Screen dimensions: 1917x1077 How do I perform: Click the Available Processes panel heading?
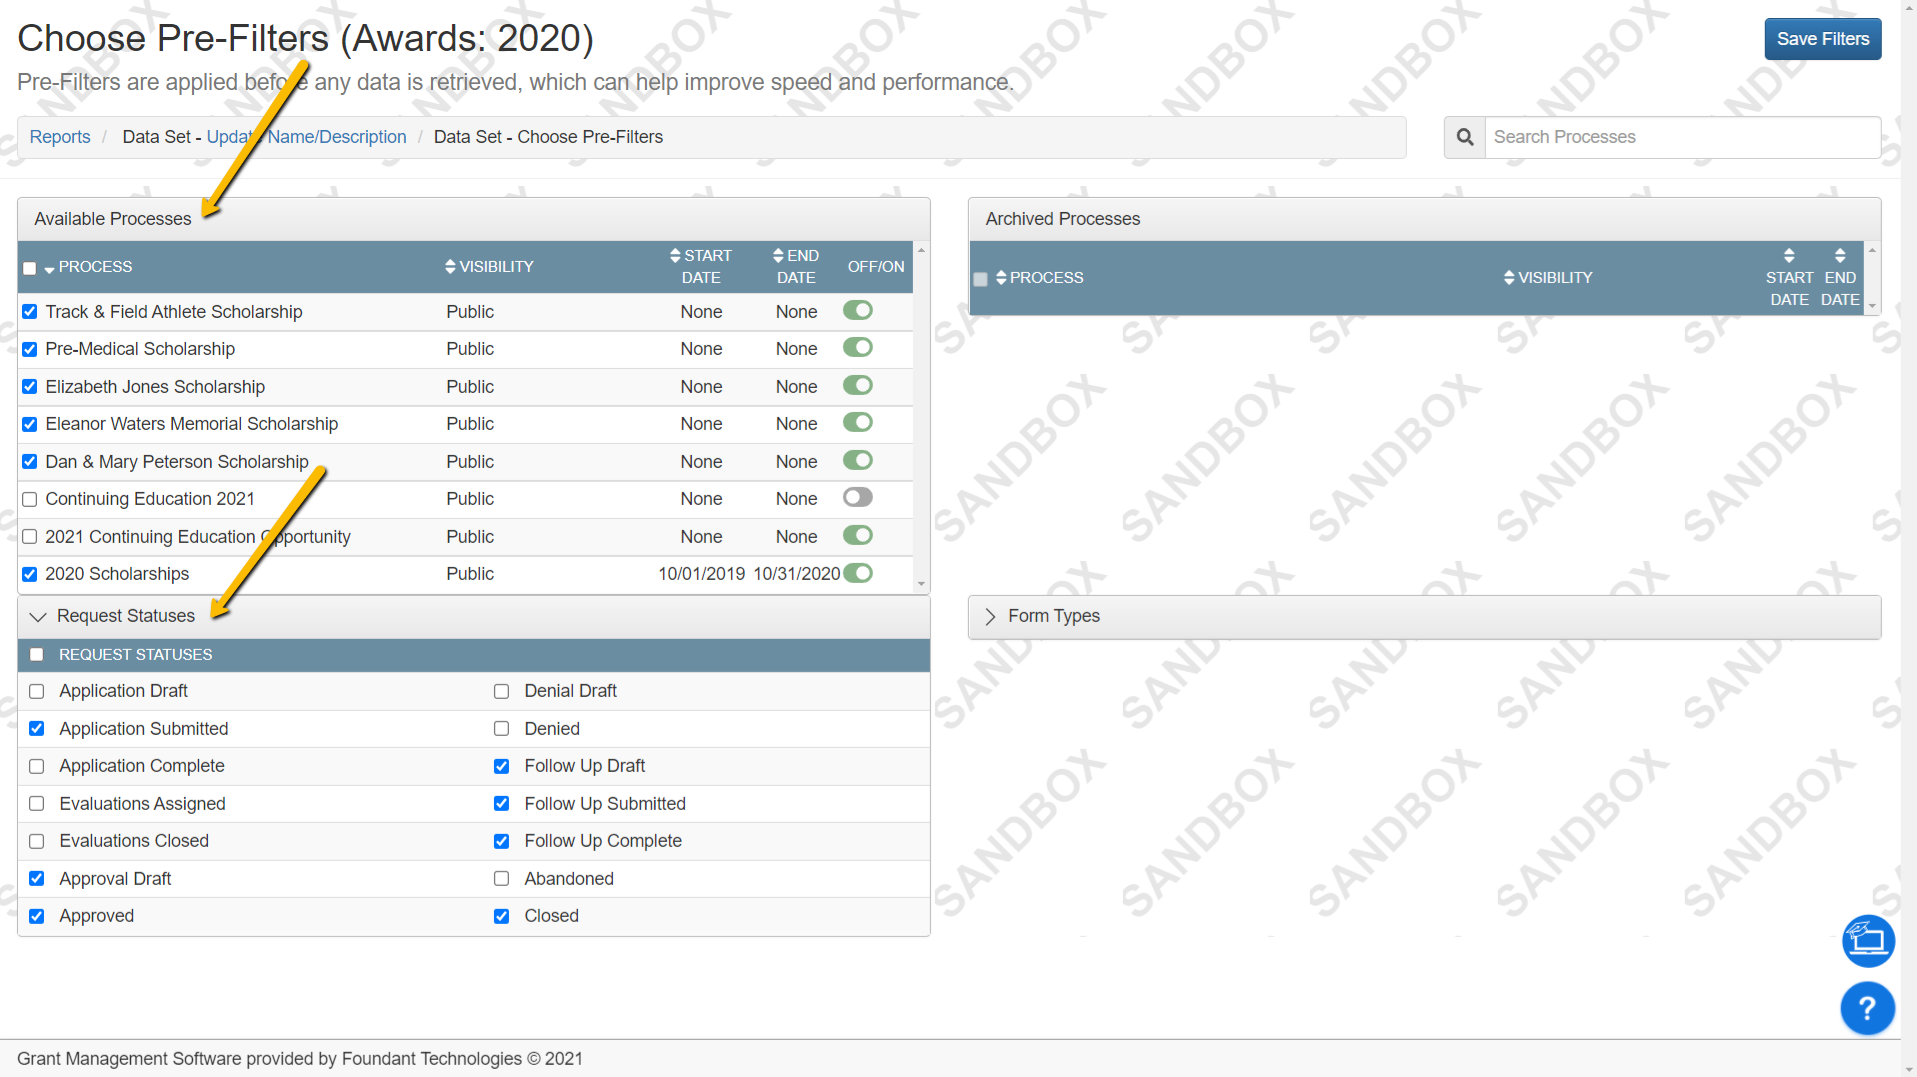tap(113, 219)
